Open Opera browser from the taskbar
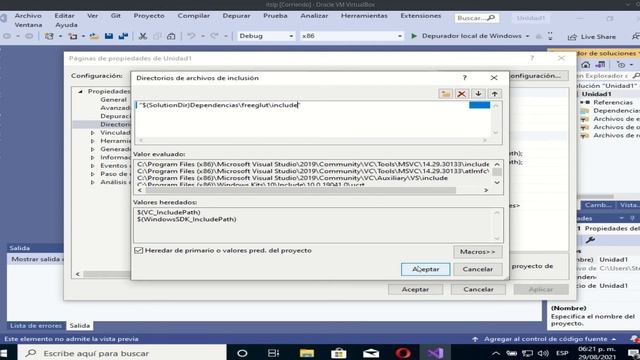 click(403, 353)
